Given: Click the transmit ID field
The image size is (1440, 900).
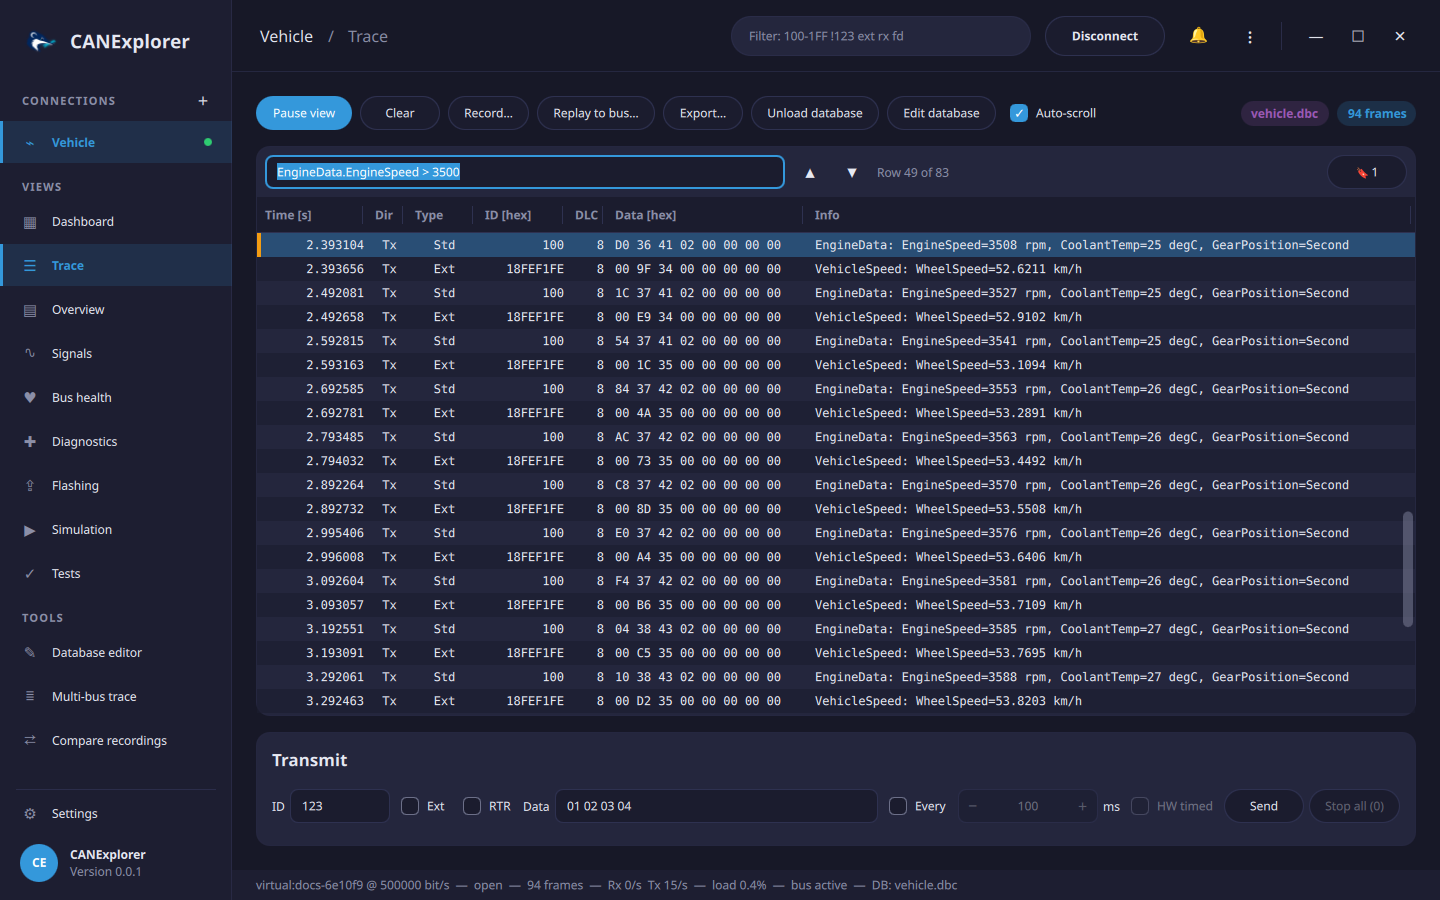Looking at the screenshot, I should coord(340,806).
